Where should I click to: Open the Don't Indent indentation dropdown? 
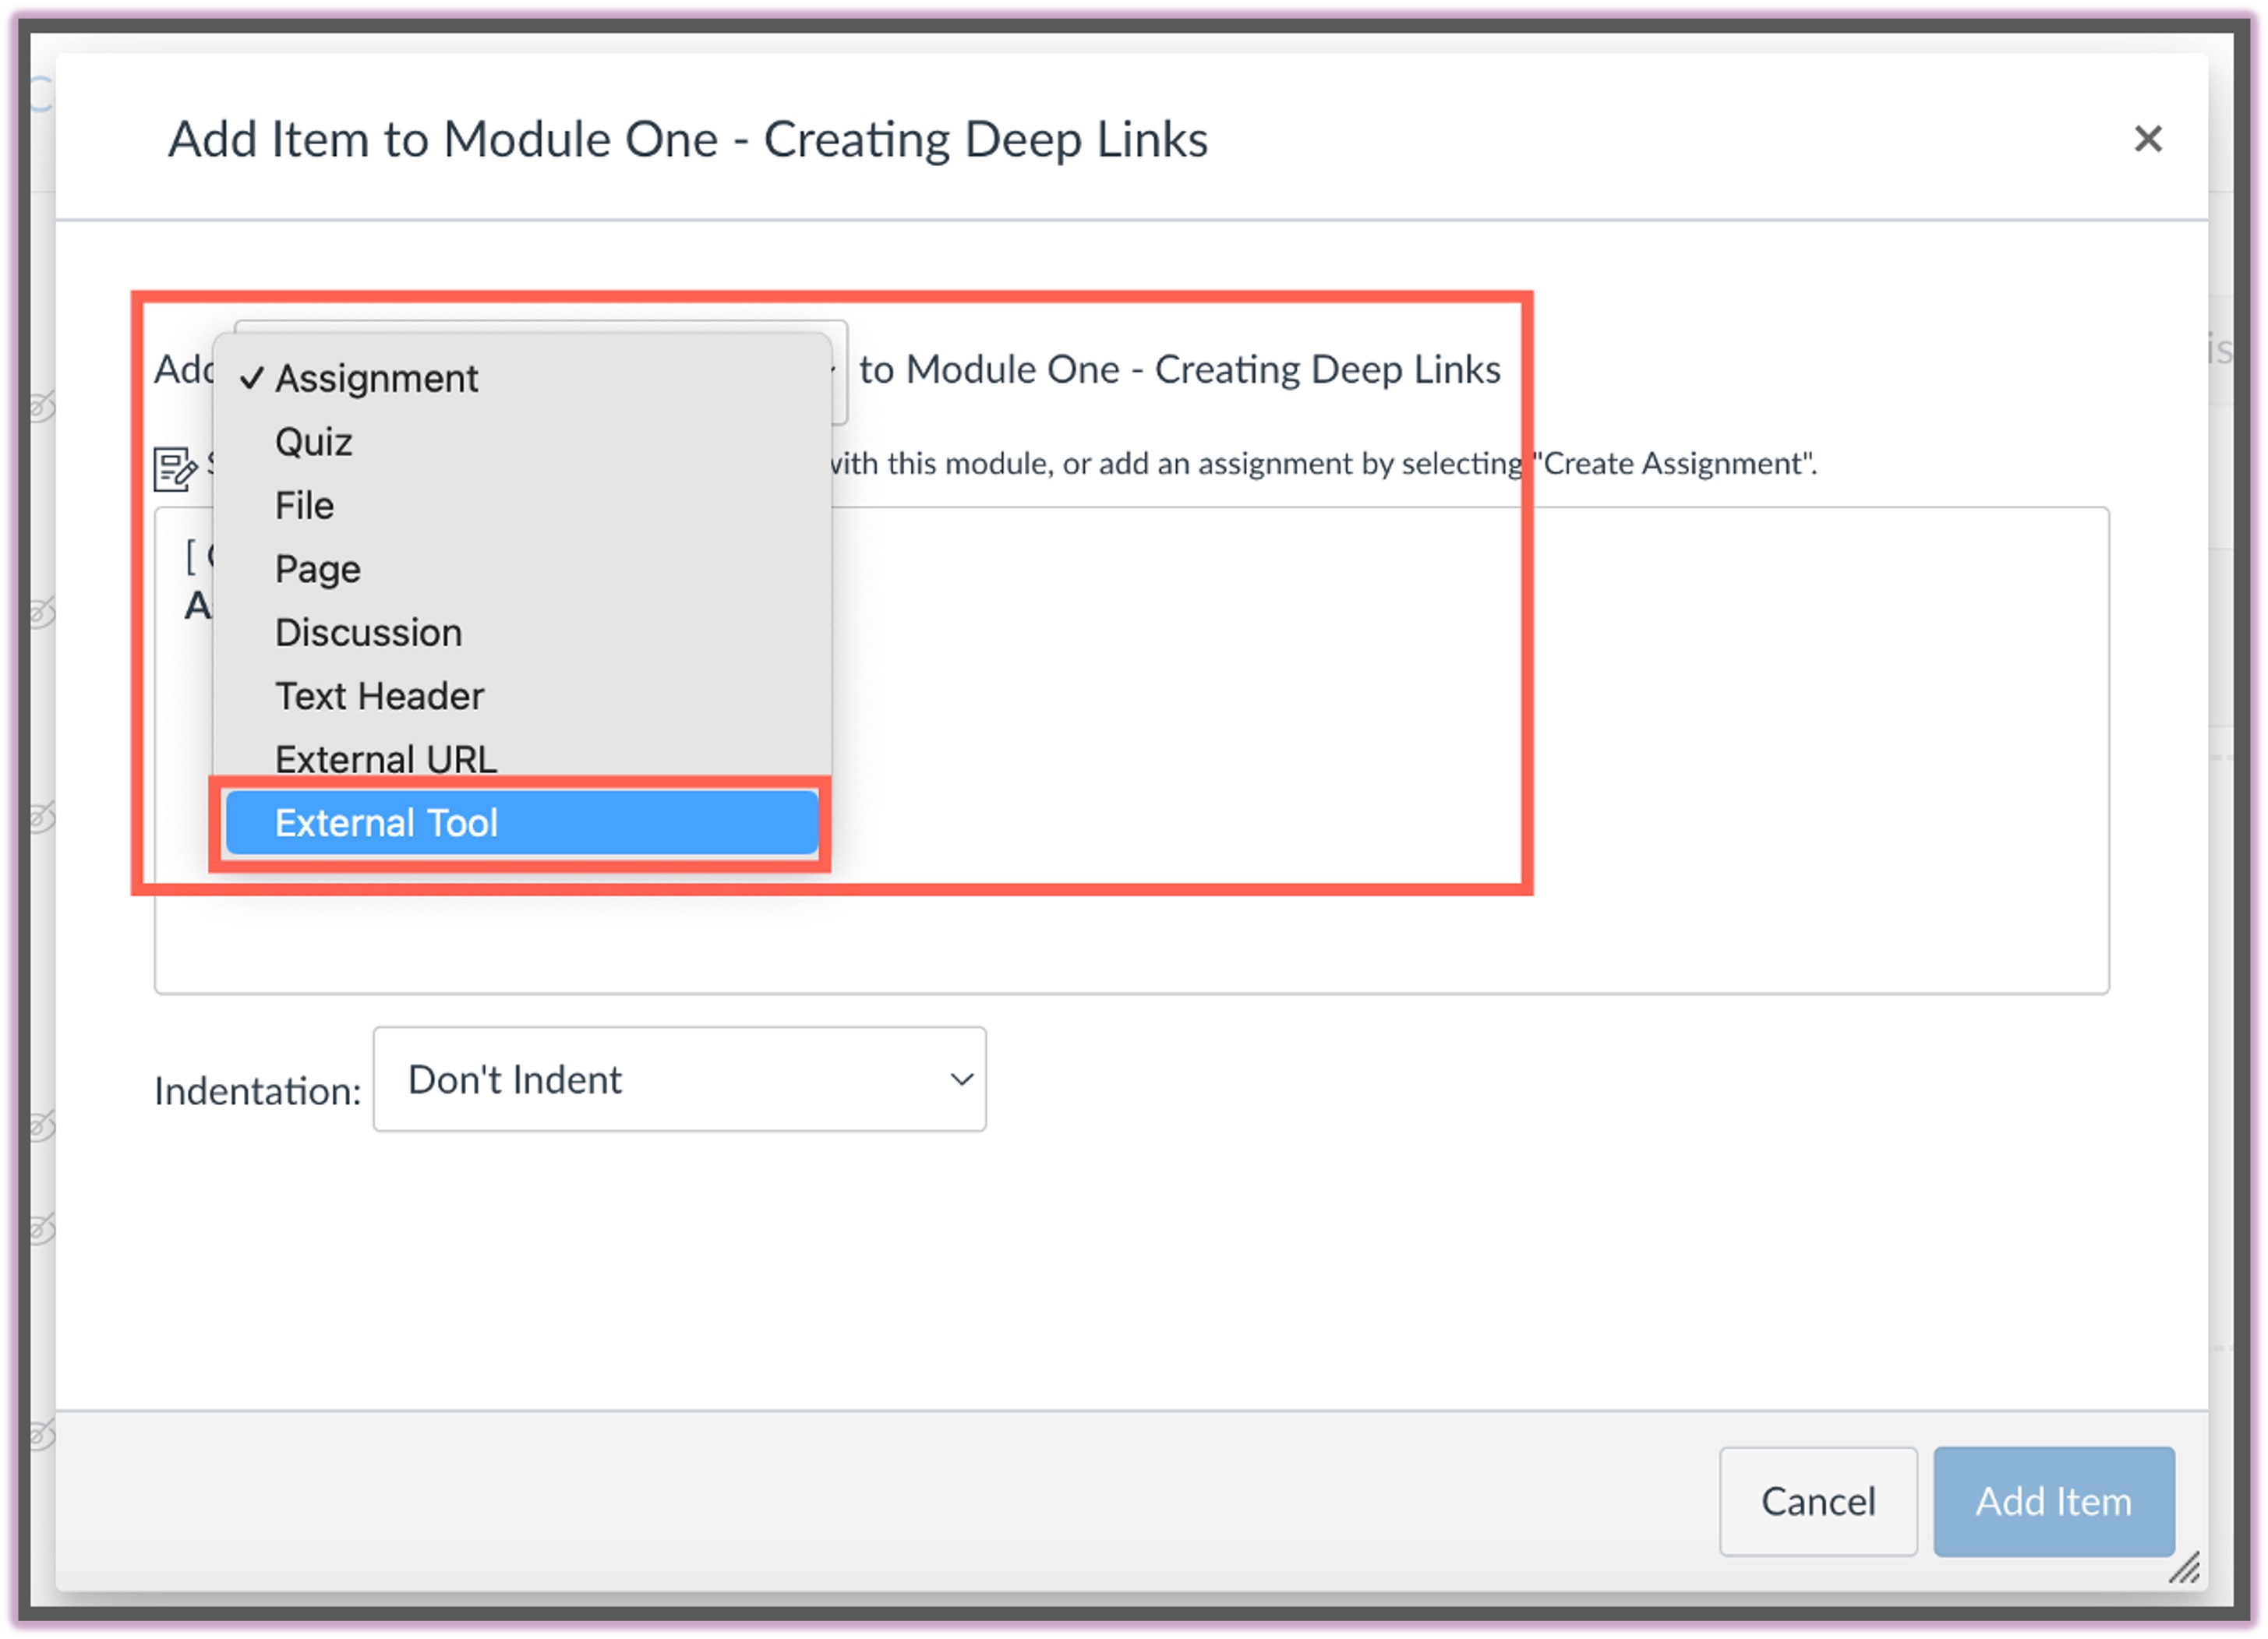tap(678, 1079)
